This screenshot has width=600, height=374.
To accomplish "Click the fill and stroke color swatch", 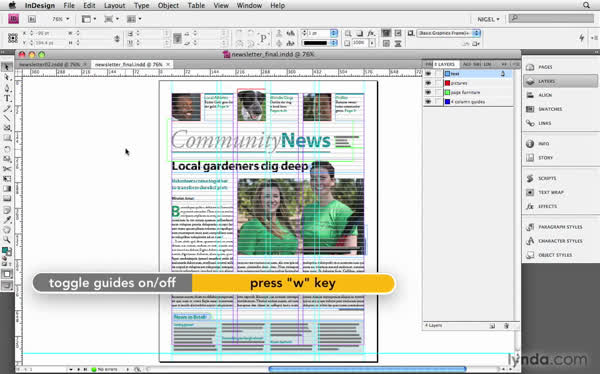I will [7, 251].
